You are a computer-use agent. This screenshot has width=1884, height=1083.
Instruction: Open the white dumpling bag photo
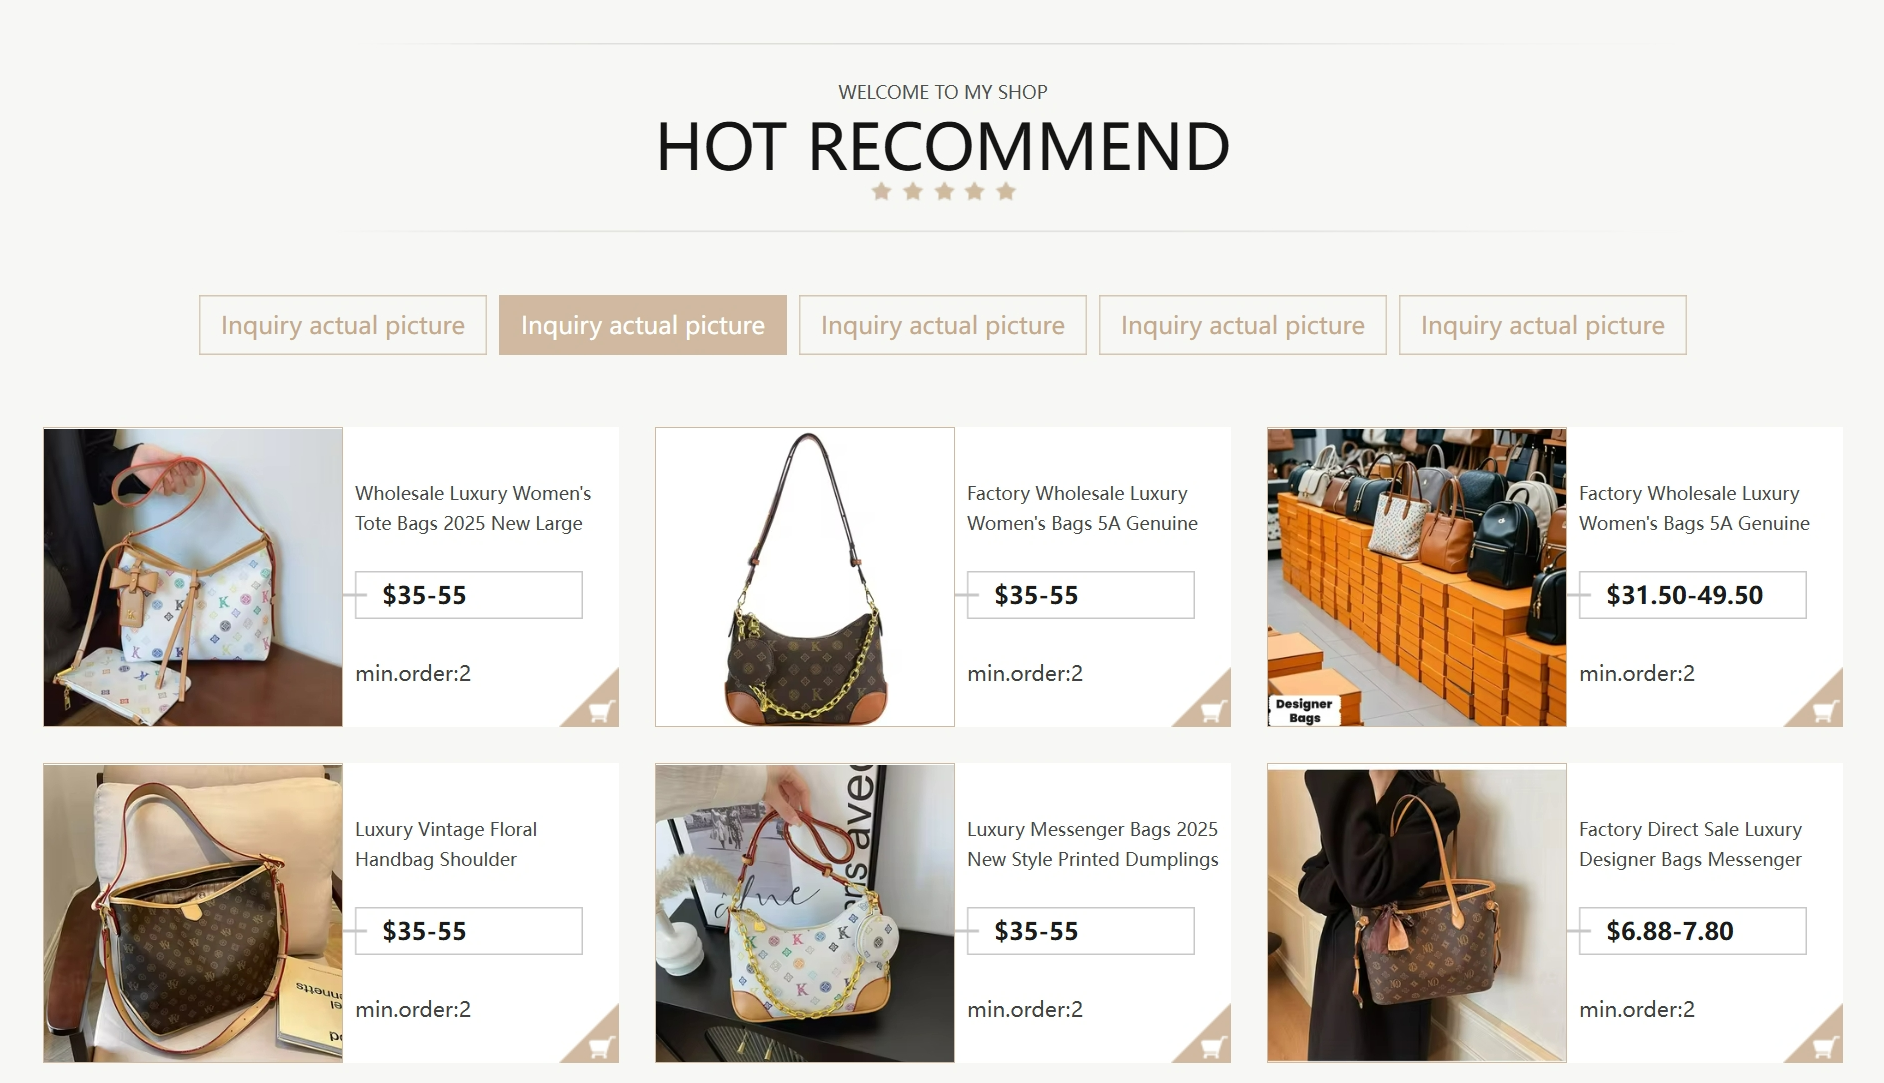[x=805, y=913]
